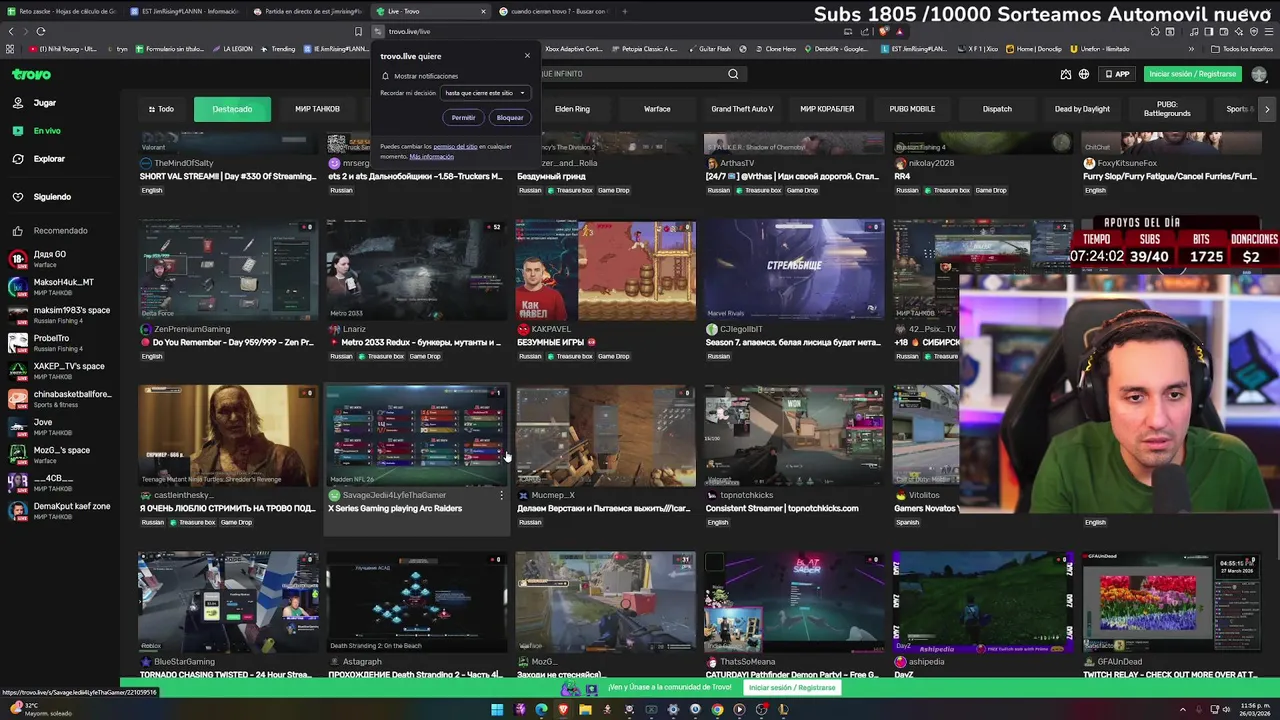Expand categories with the right arrow
1280x720 pixels.
1267,109
